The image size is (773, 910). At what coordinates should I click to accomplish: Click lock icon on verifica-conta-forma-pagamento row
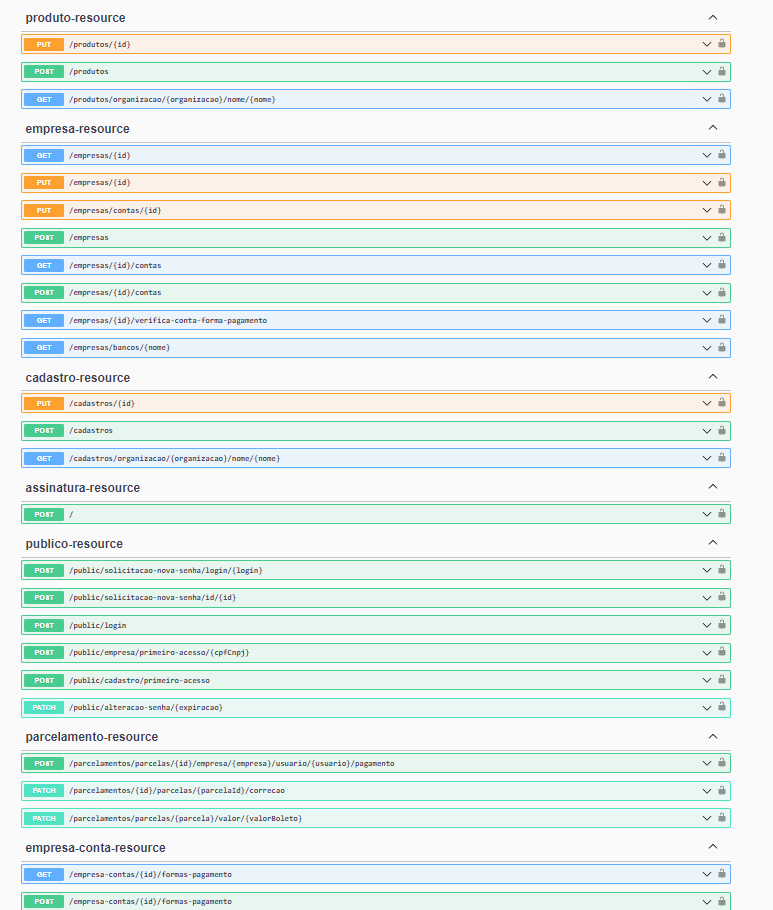tap(722, 320)
